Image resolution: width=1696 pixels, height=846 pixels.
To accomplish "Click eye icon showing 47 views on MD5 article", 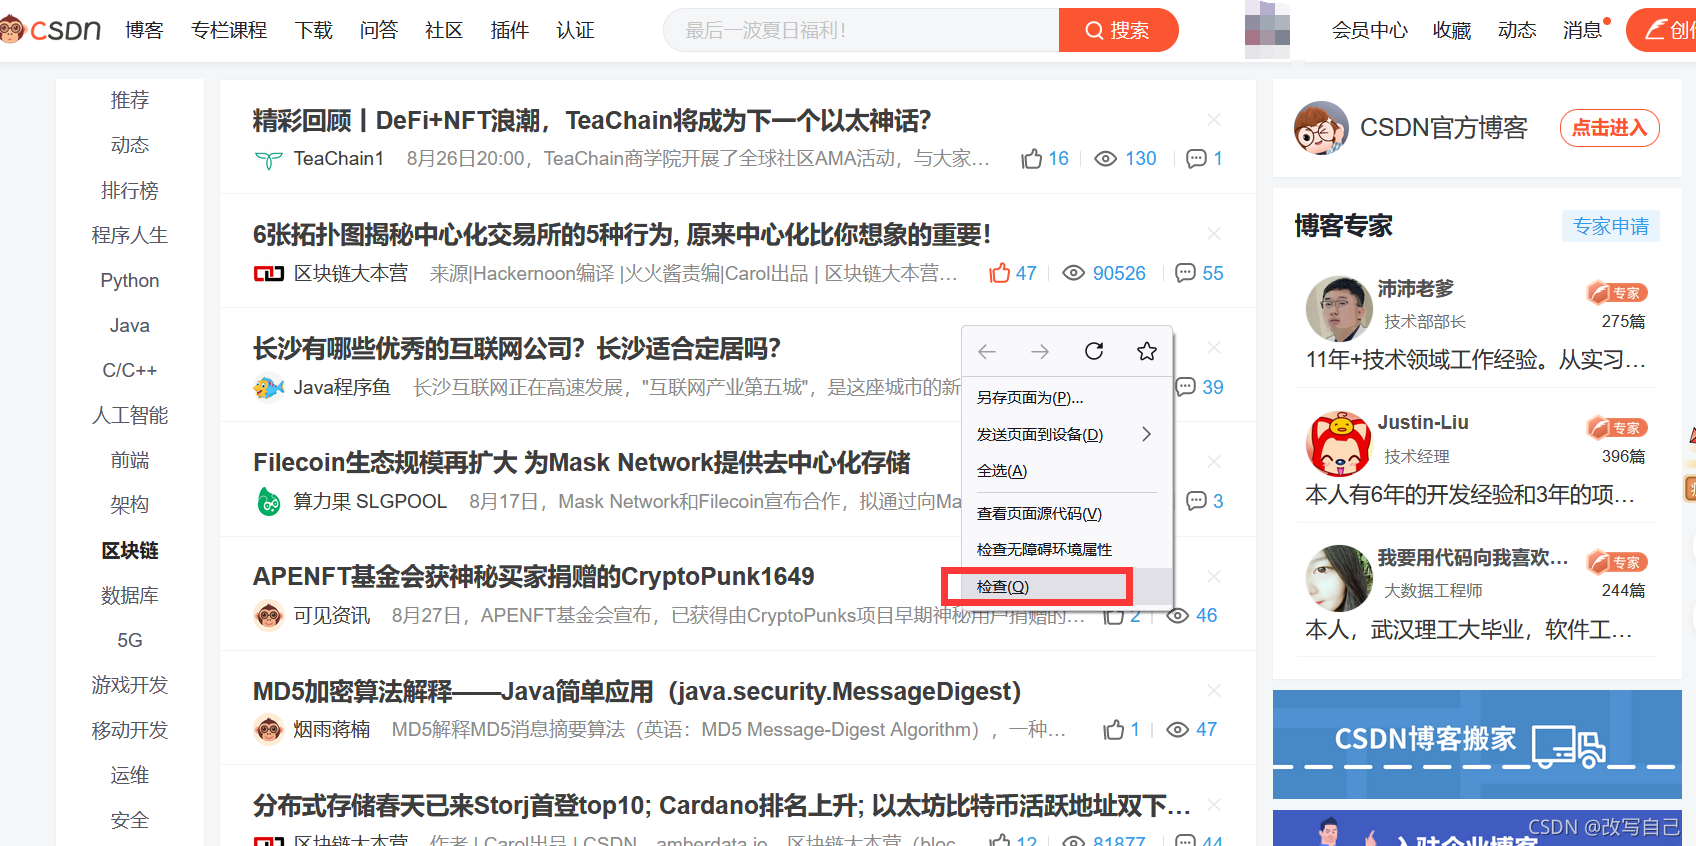I will [1178, 730].
